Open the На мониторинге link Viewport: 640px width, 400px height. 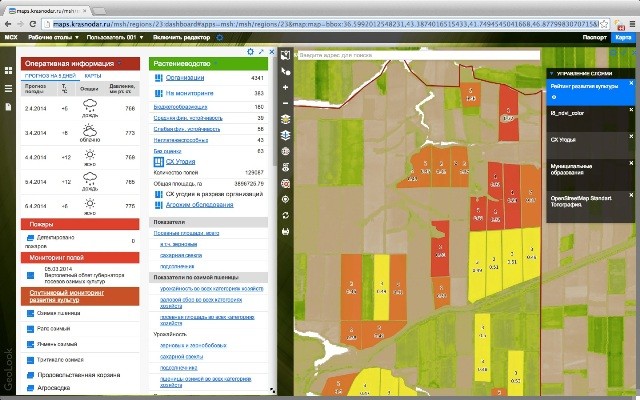(189, 93)
